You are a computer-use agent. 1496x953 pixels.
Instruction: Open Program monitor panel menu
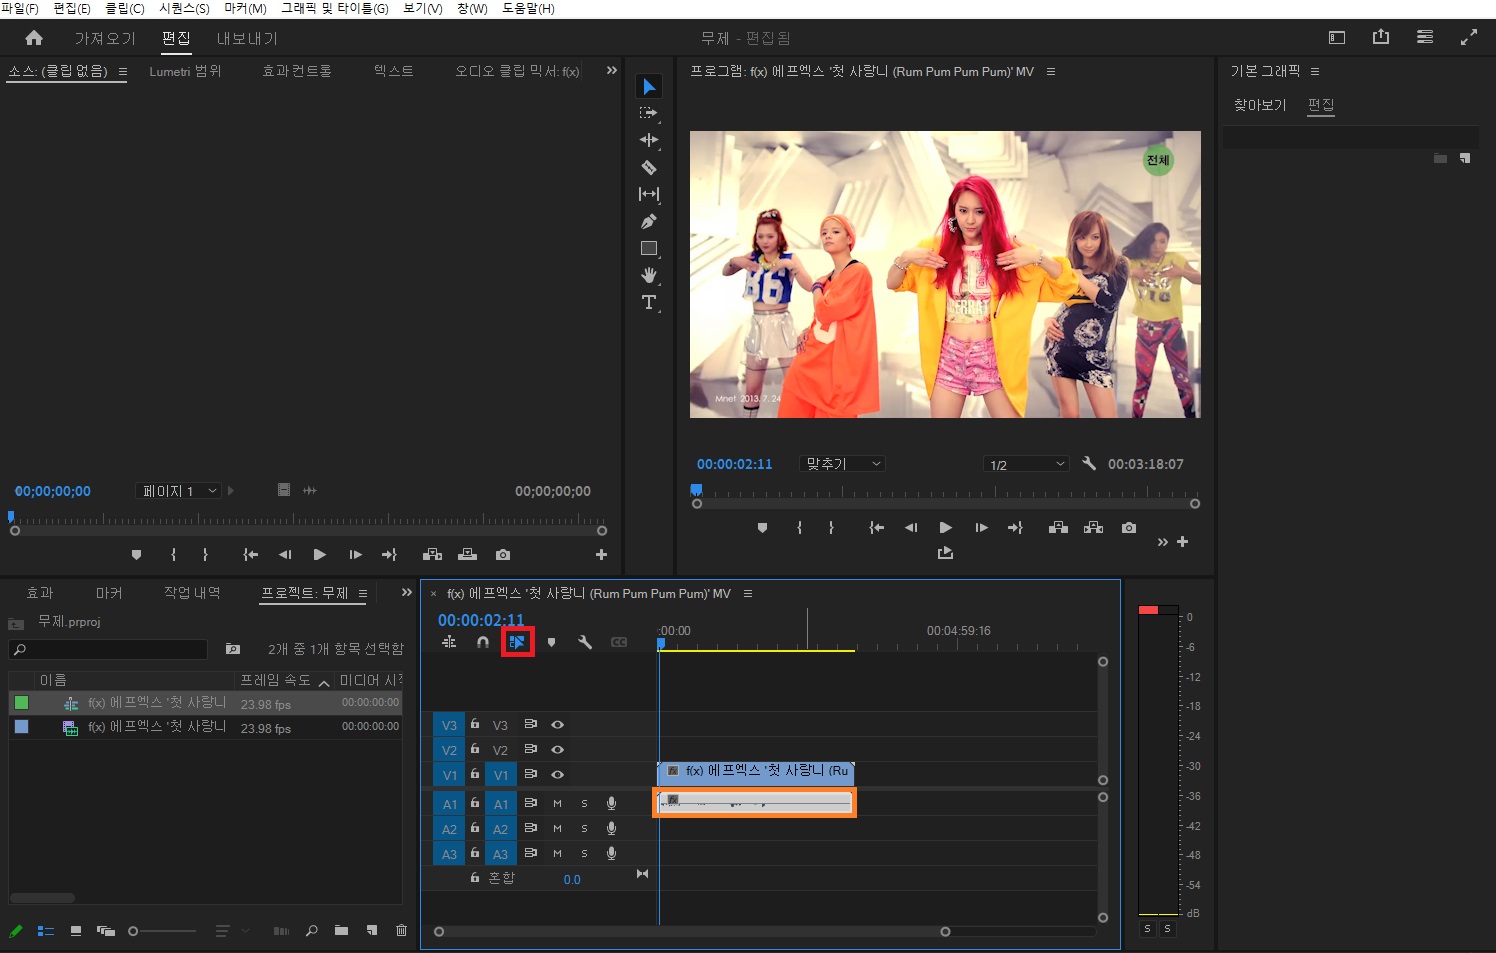tap(1050, 72)
